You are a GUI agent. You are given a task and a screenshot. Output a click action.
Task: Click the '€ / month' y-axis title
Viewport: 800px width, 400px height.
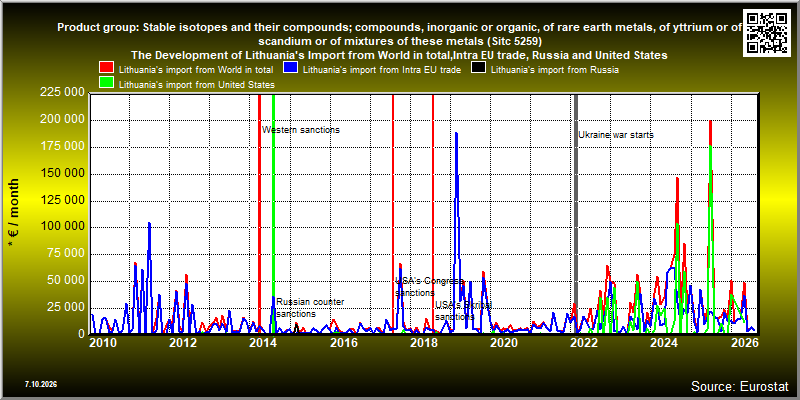(14, 213)
